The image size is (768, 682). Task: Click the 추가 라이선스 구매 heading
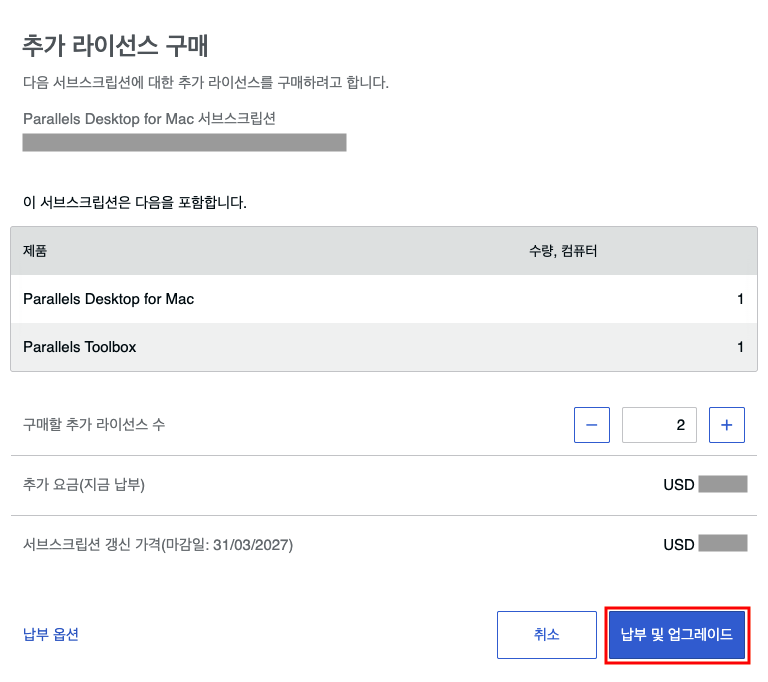[116, 46]
